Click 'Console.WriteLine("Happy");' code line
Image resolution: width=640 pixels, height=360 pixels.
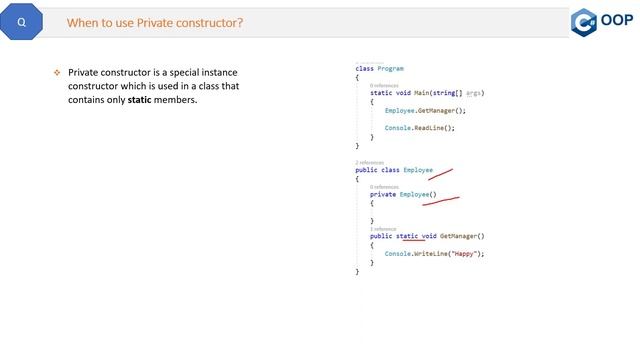point(434,254)
